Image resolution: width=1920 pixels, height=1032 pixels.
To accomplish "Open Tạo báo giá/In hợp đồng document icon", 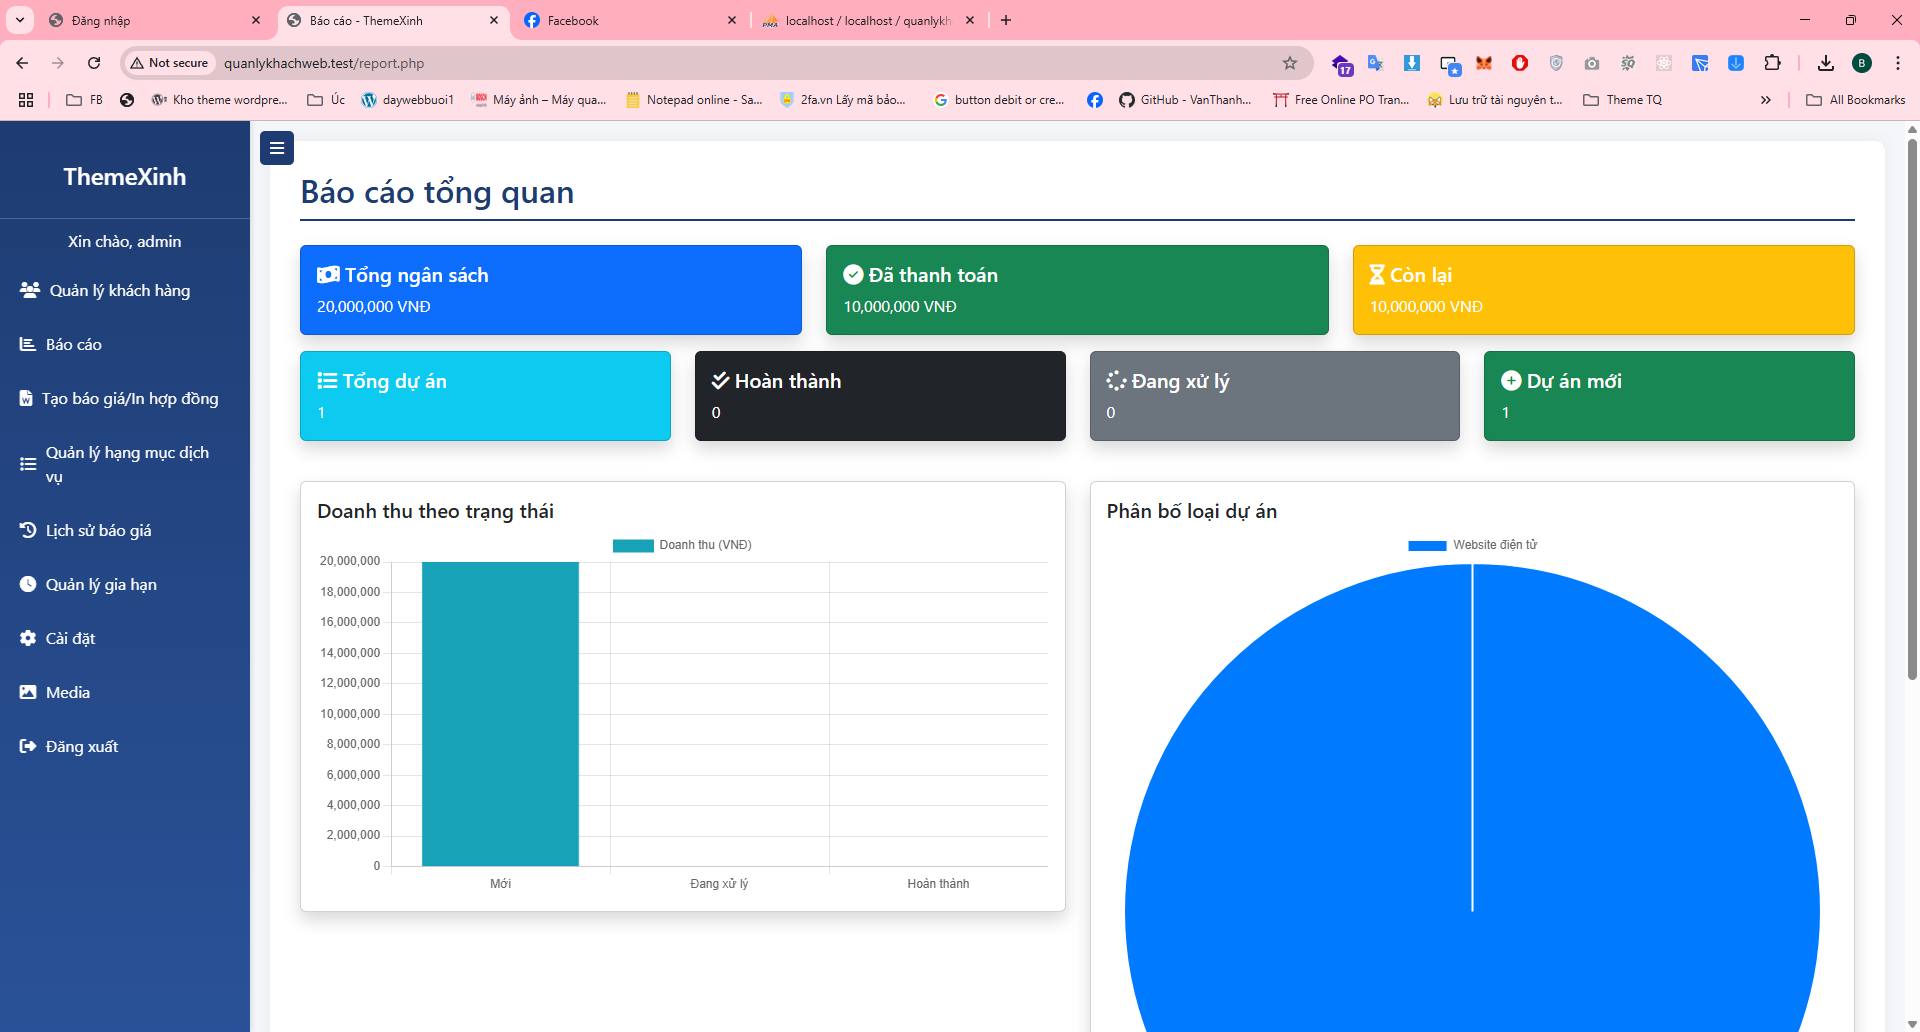I will tap(26, 398).
